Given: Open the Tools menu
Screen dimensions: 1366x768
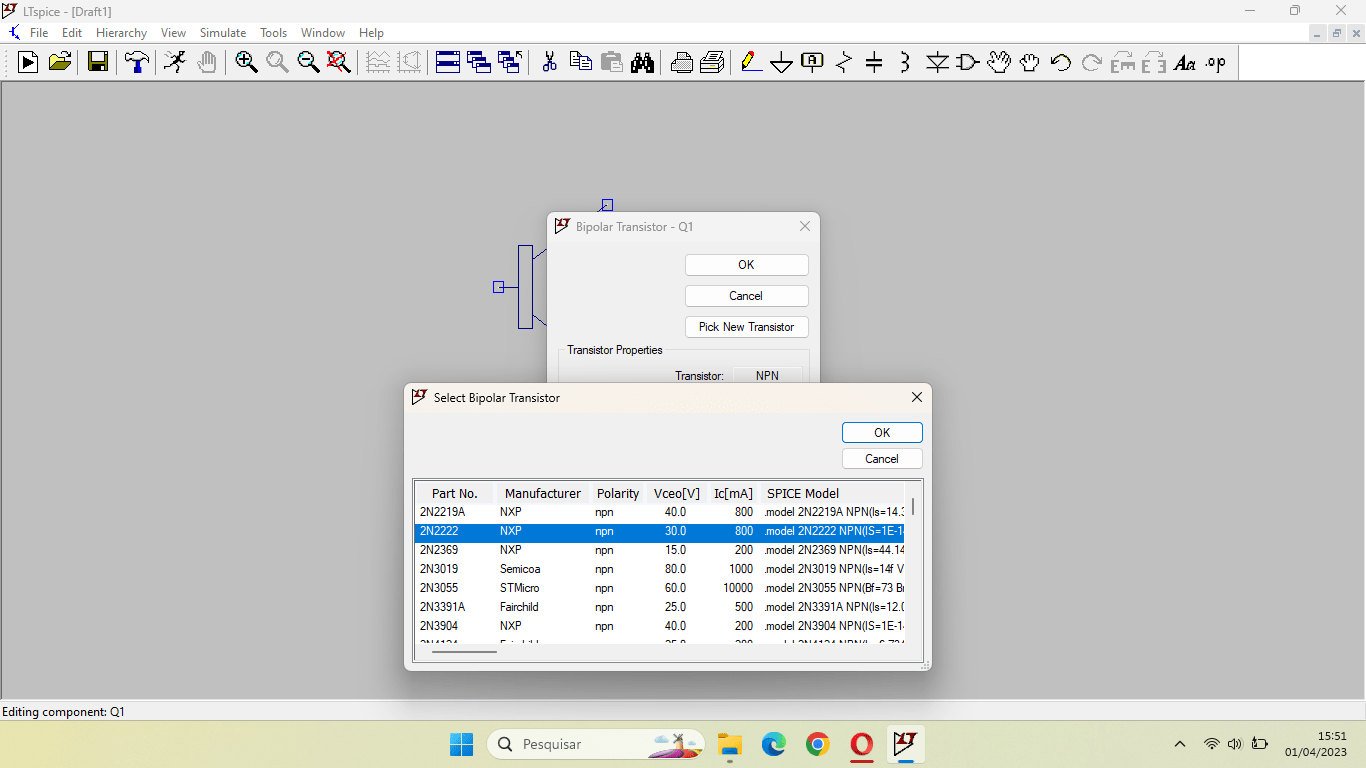Looking at the screenshot, I should point(274,33).
